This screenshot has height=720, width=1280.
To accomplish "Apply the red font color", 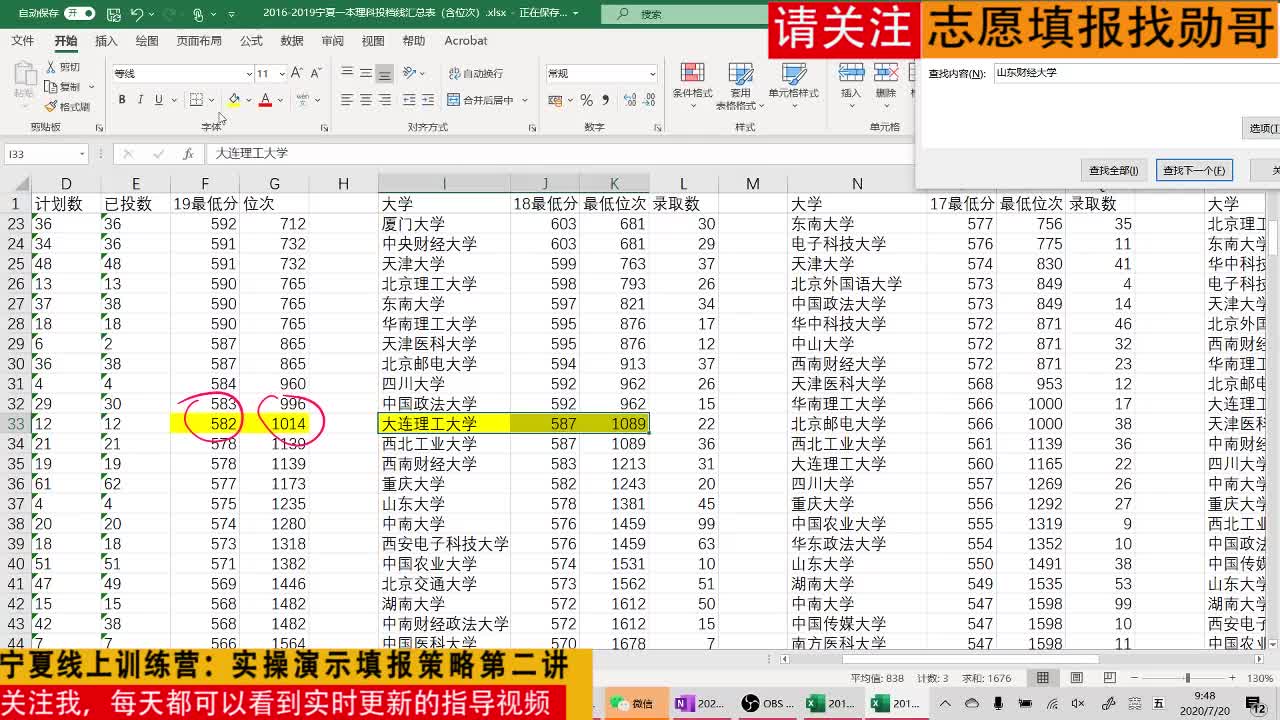I will [x=265, y=100].
